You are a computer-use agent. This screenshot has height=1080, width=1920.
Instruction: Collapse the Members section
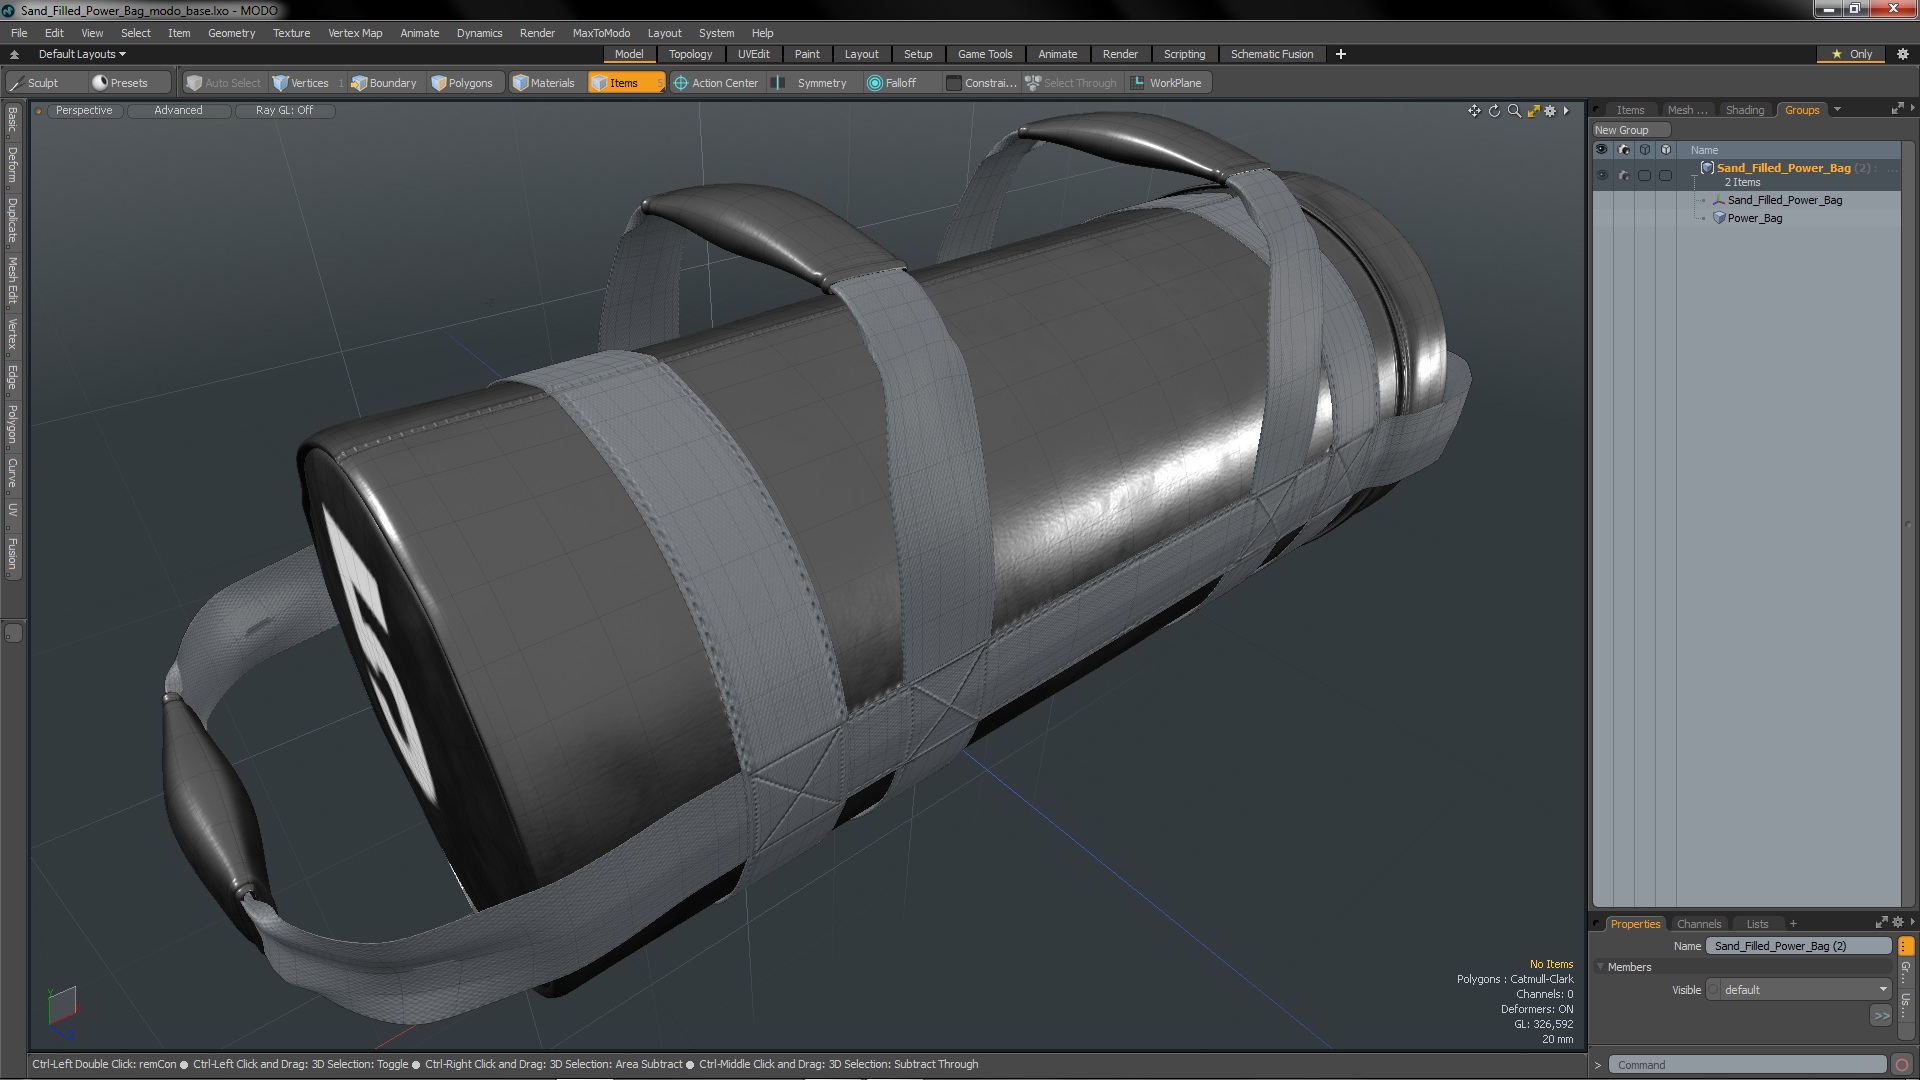(1601, 967)
